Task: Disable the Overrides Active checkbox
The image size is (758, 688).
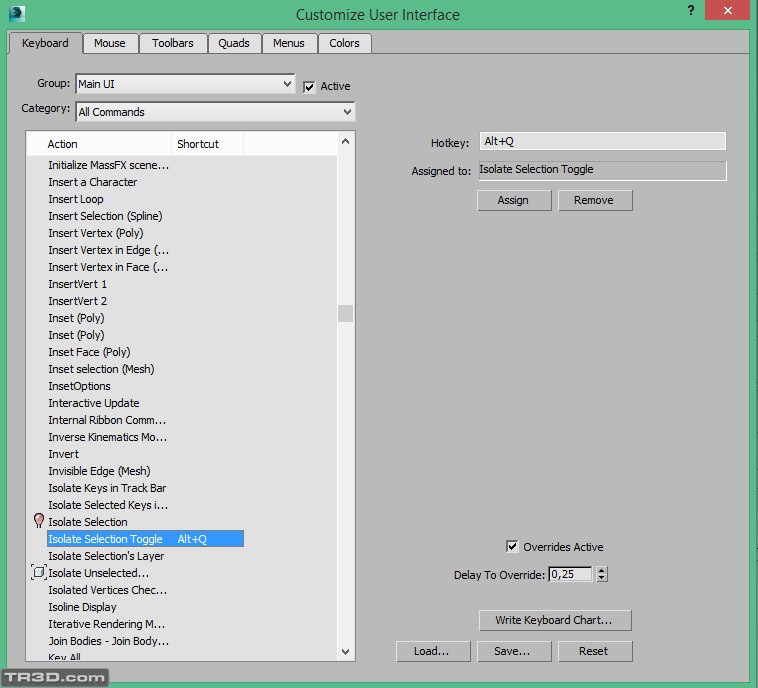Action: coord(512,547)
